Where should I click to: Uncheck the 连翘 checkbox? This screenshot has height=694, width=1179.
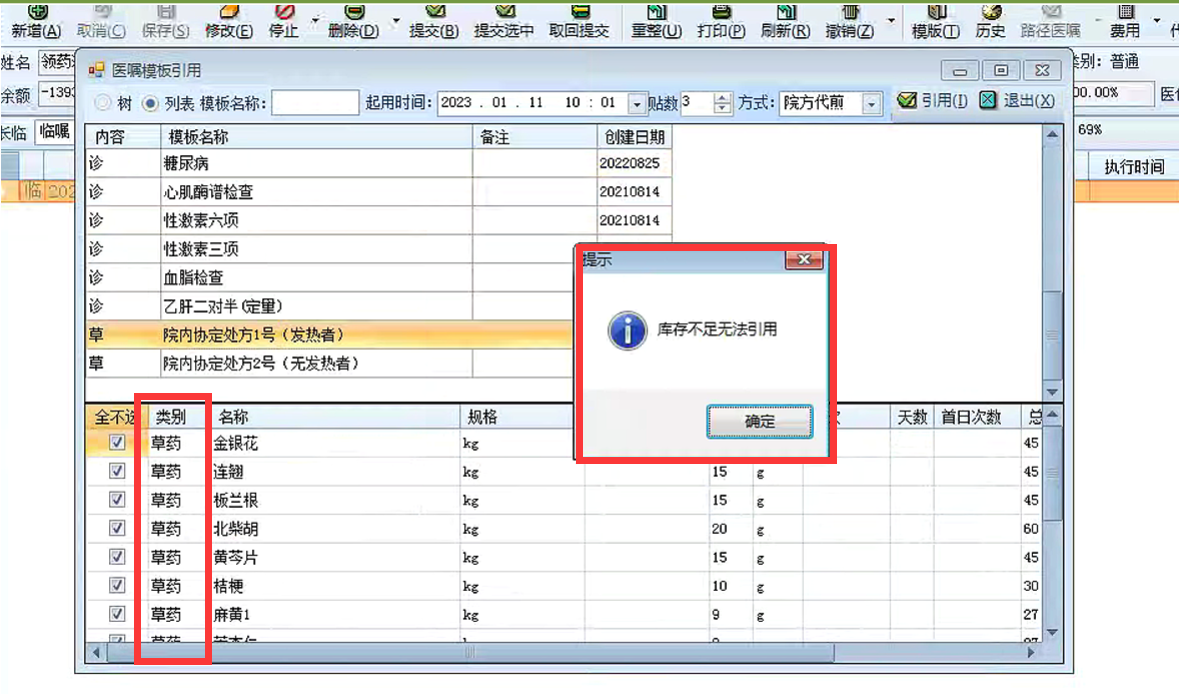point(117,471)
